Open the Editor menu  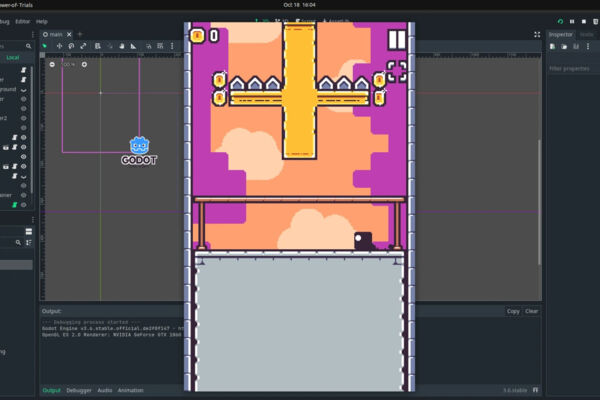pos(22,21)
